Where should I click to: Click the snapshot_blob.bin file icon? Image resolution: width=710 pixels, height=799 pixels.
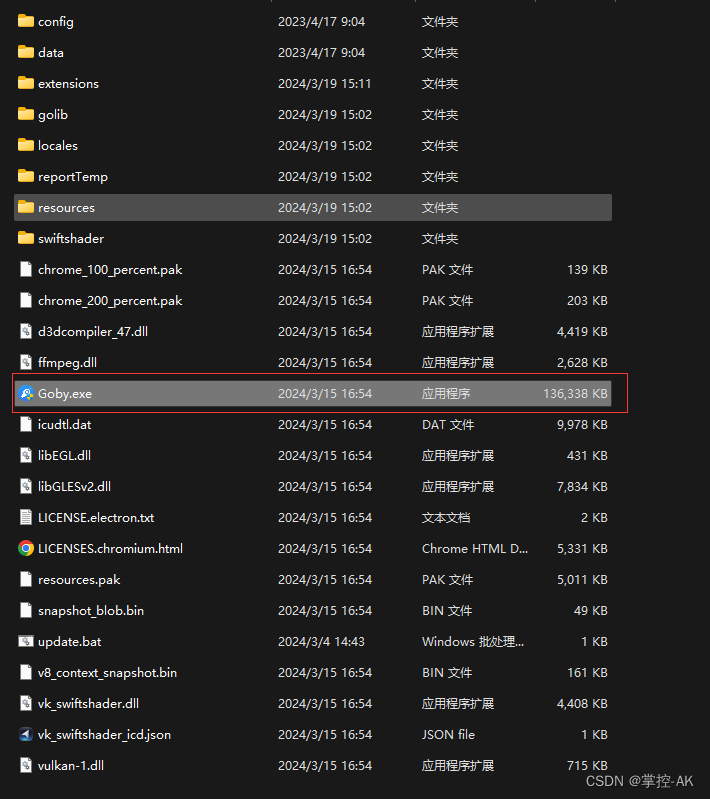click(x=26, y=610)
